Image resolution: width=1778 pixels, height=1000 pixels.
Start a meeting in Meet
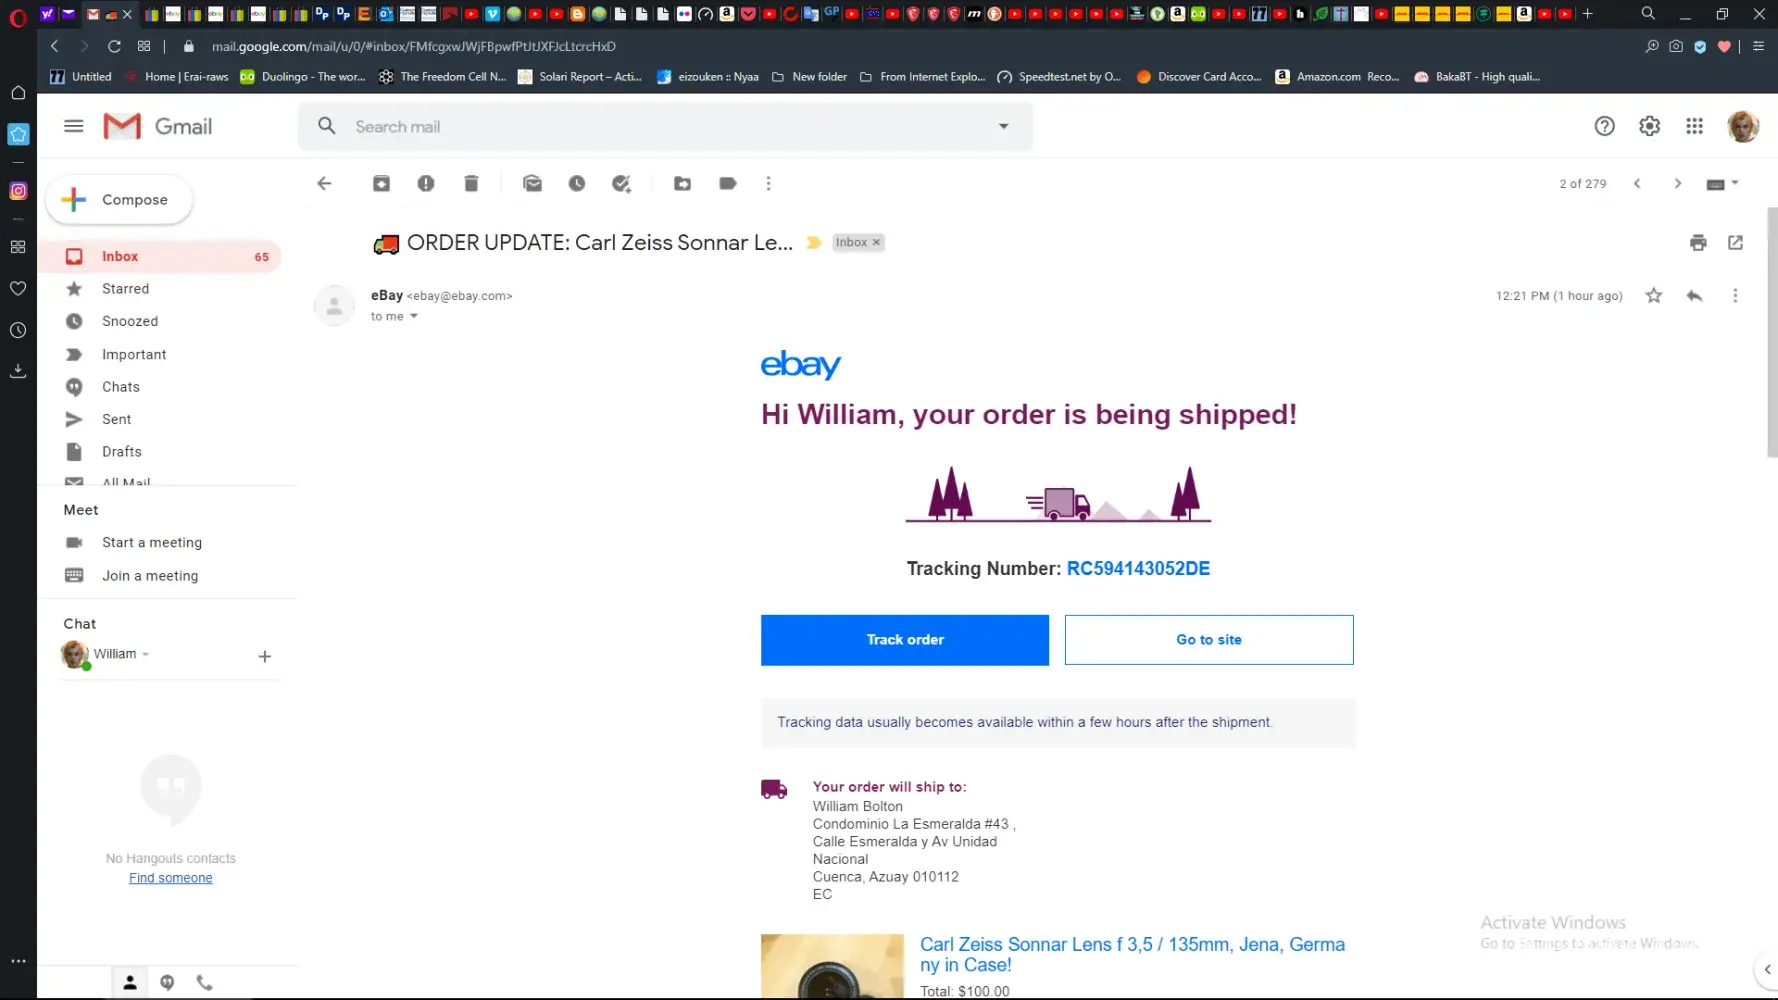pos(152,542)
